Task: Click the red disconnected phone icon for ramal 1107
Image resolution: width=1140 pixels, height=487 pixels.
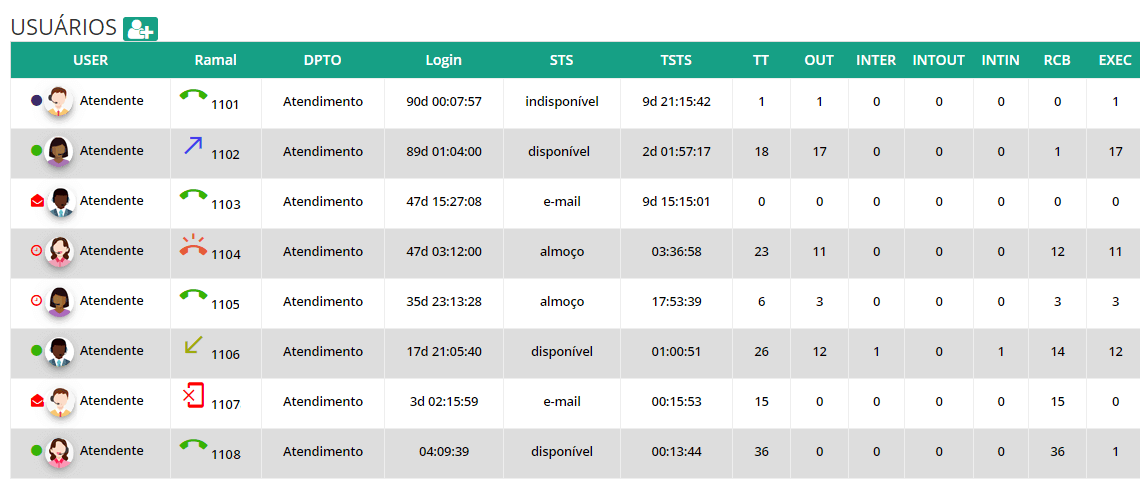Action: click(x=193, y=396)
